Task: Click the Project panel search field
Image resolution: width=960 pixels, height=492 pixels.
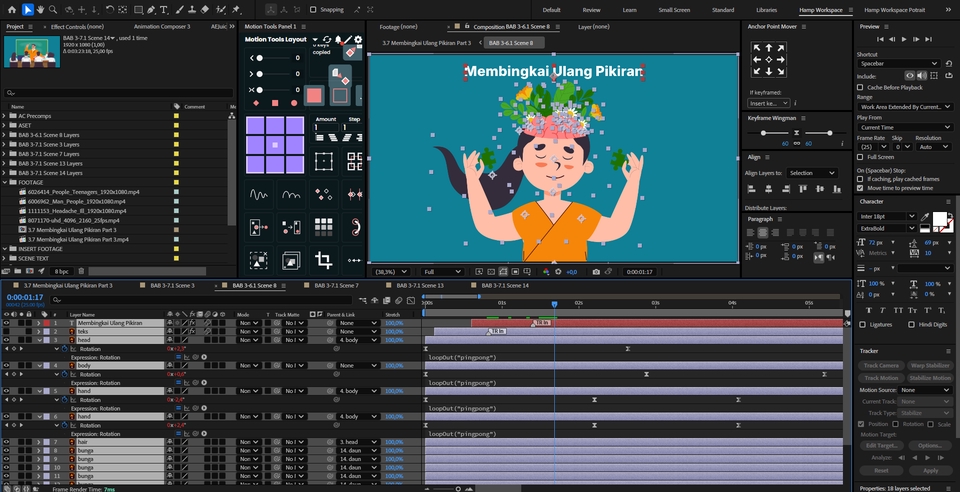Action: pos(119,93)
